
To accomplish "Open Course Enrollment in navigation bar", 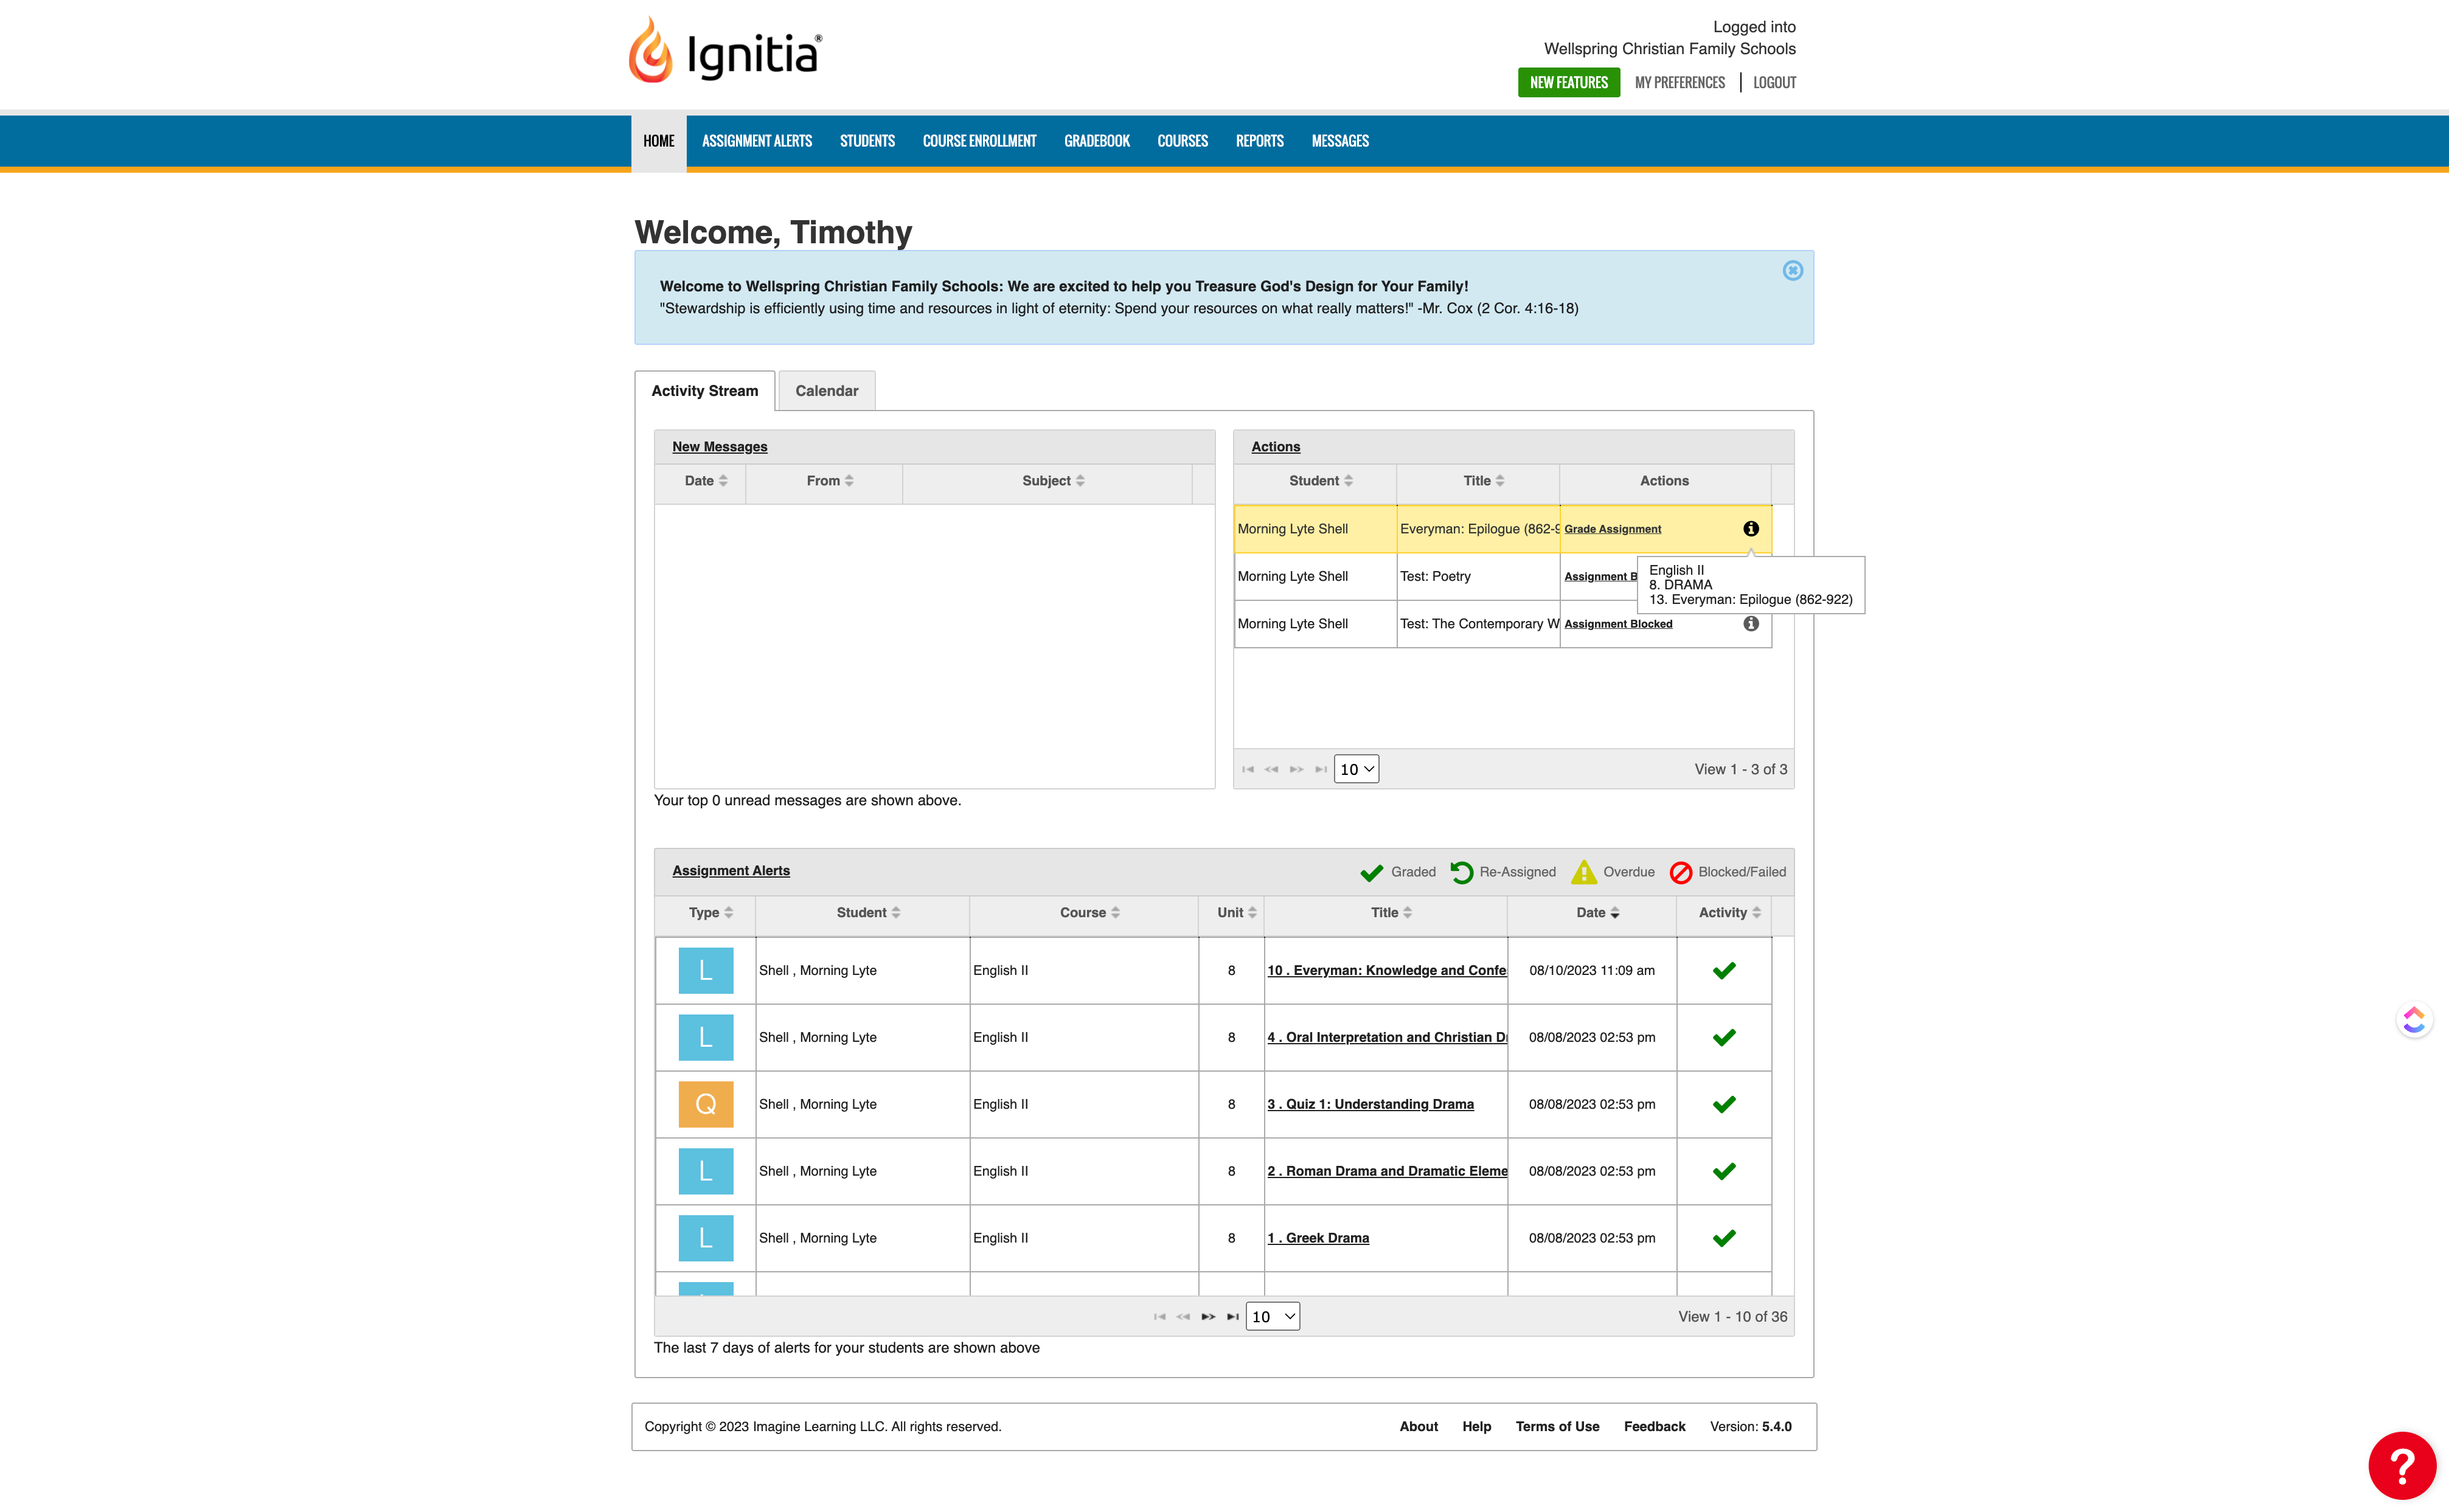I will click(x=979, y=141).
